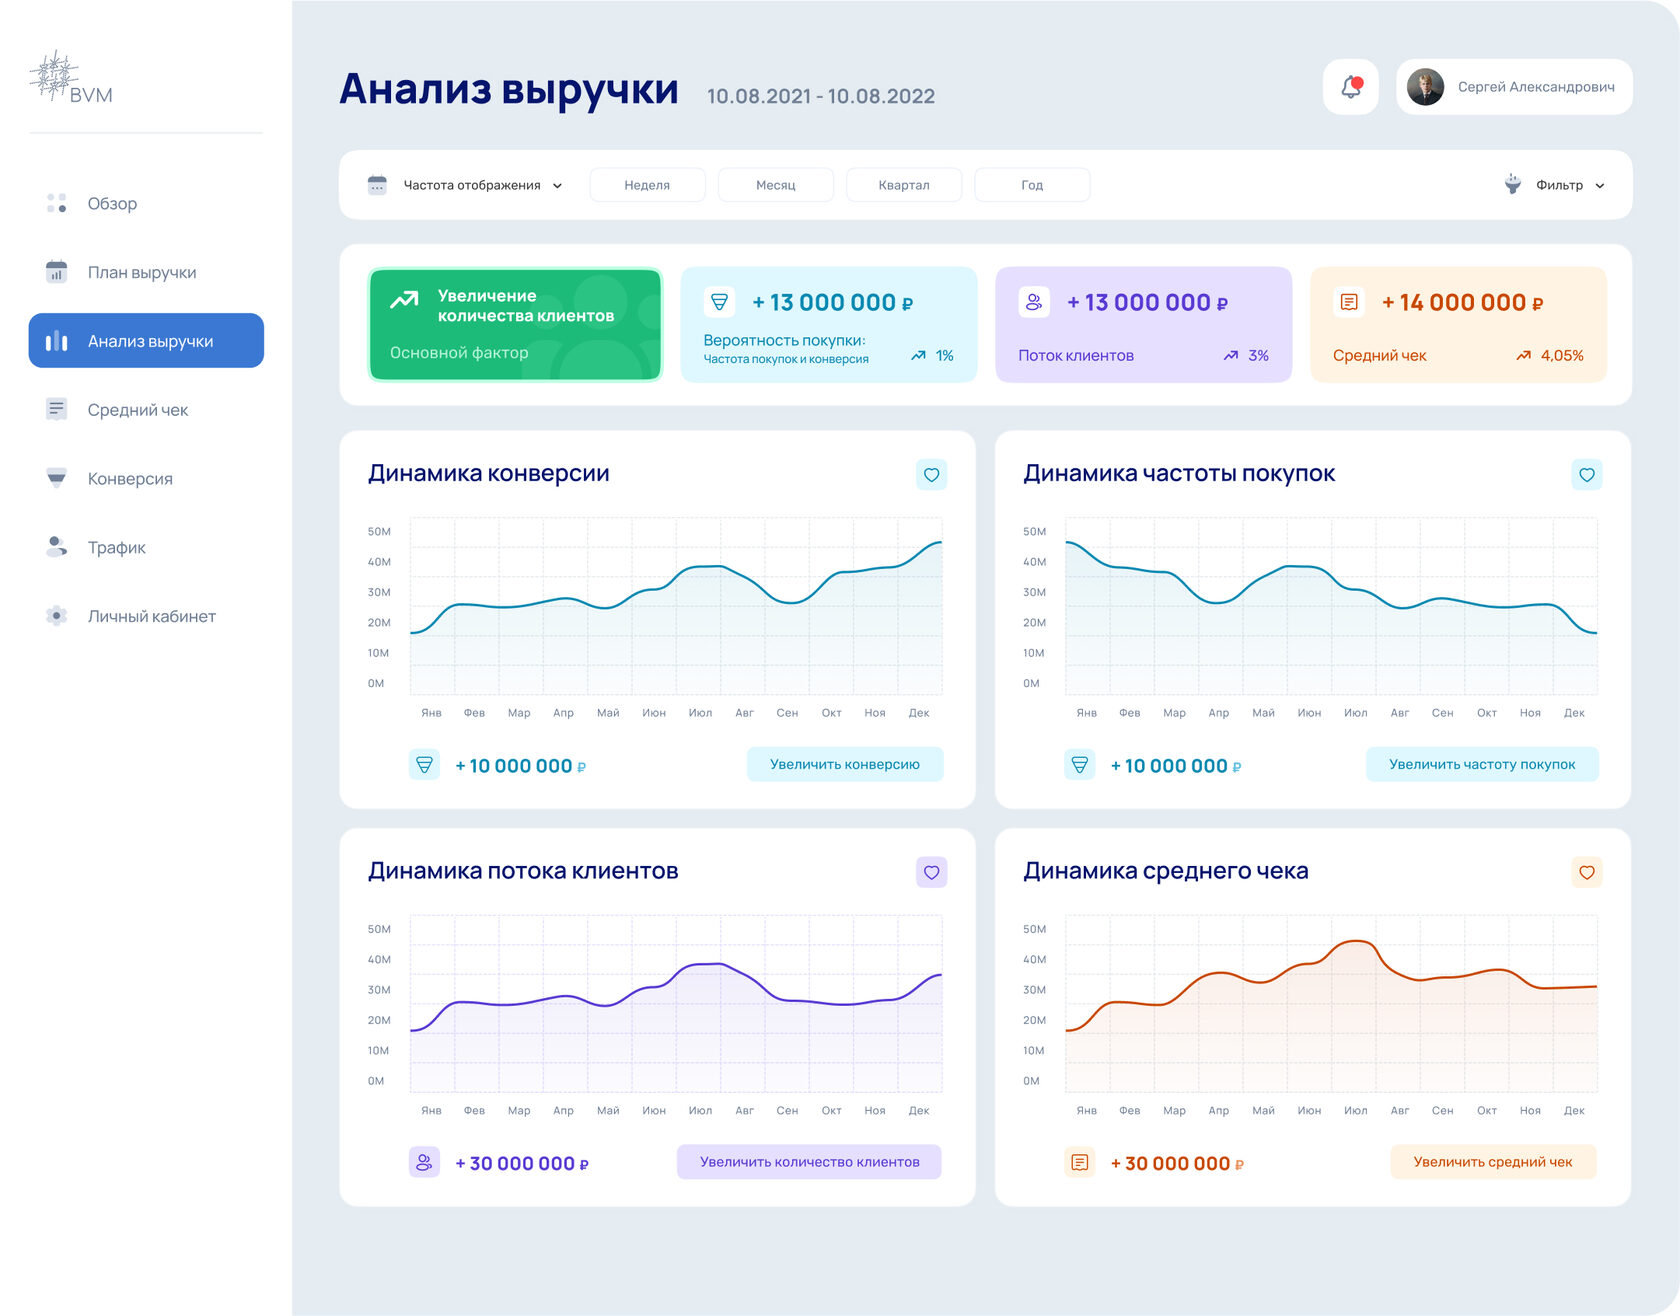The width and height of the screenshot is (1680, 1316).
Task: Click the Анализ выручки page heading
Action: 509,89
